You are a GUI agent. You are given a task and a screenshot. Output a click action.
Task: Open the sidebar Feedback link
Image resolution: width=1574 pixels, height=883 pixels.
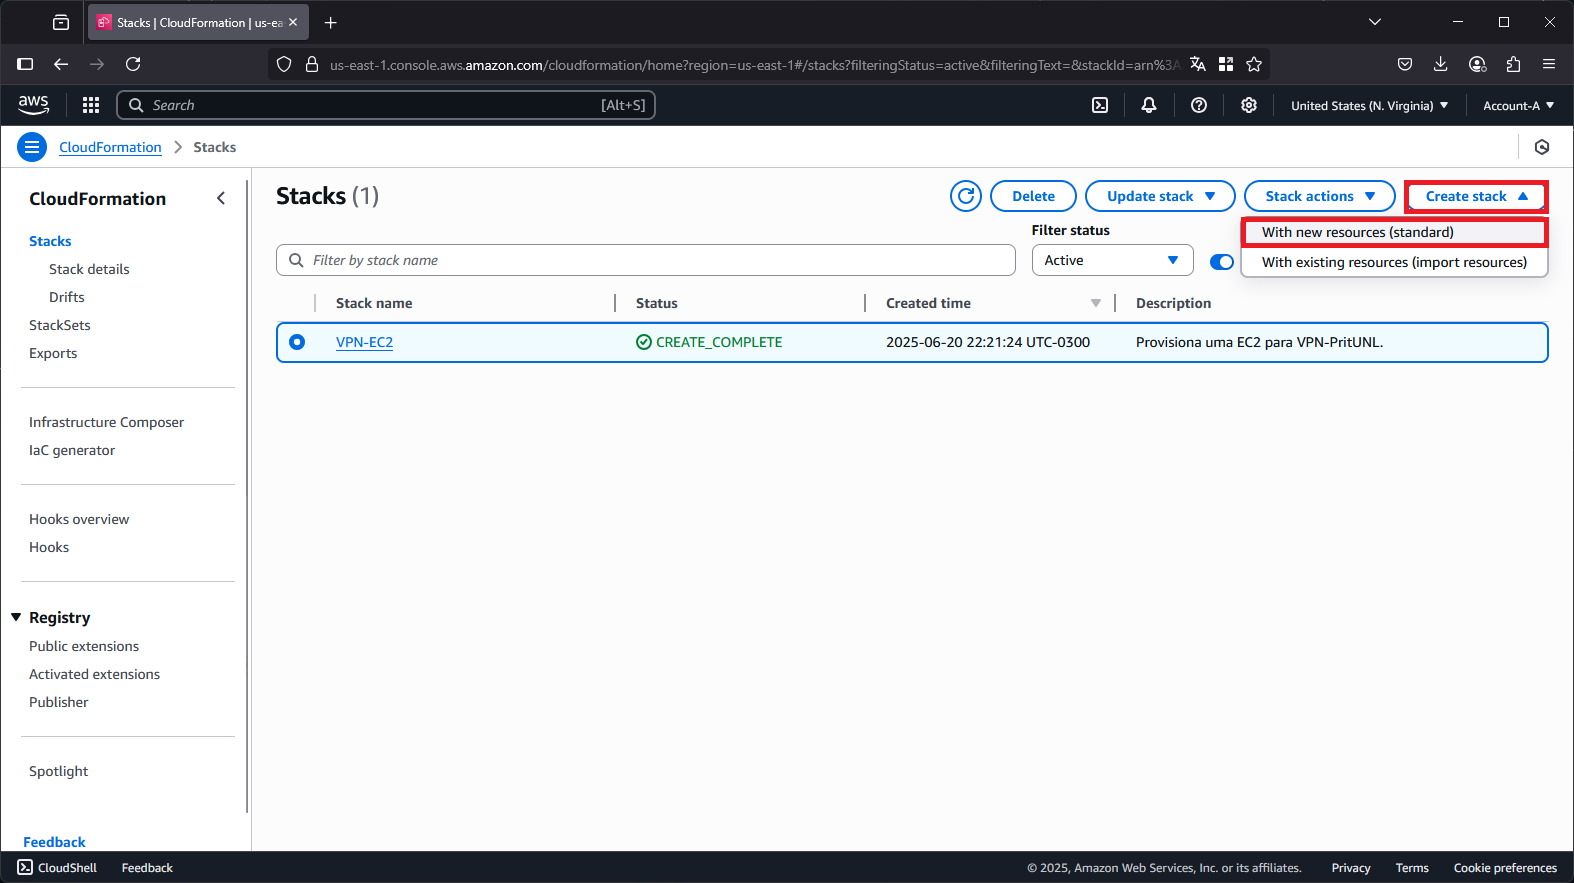[x=54, y=842]
